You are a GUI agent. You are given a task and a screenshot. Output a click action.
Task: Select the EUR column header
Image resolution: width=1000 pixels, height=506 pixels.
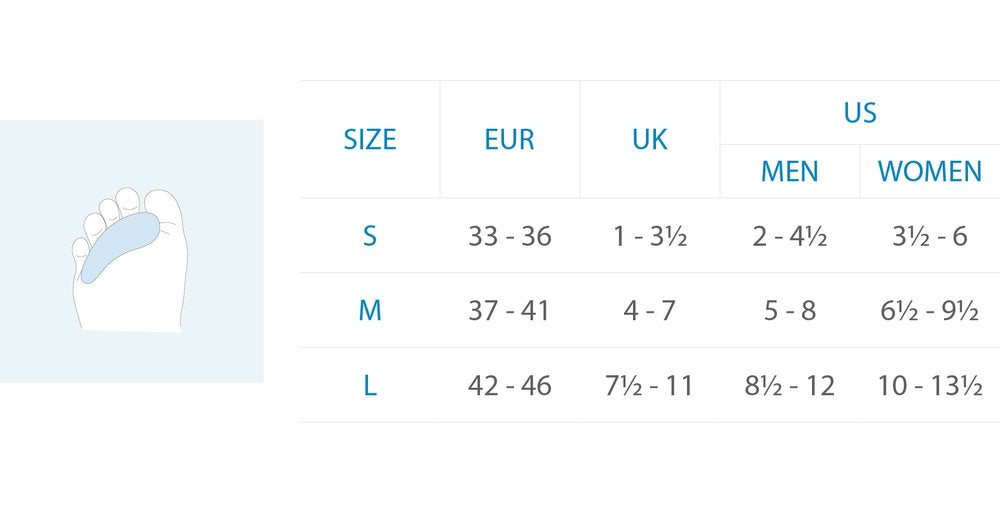click(510, 139)
